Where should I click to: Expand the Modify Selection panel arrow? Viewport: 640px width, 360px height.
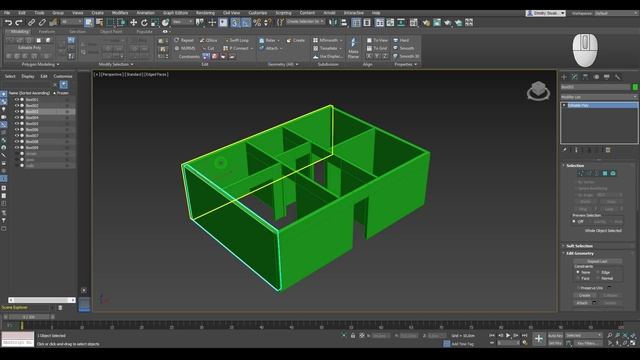132,64
